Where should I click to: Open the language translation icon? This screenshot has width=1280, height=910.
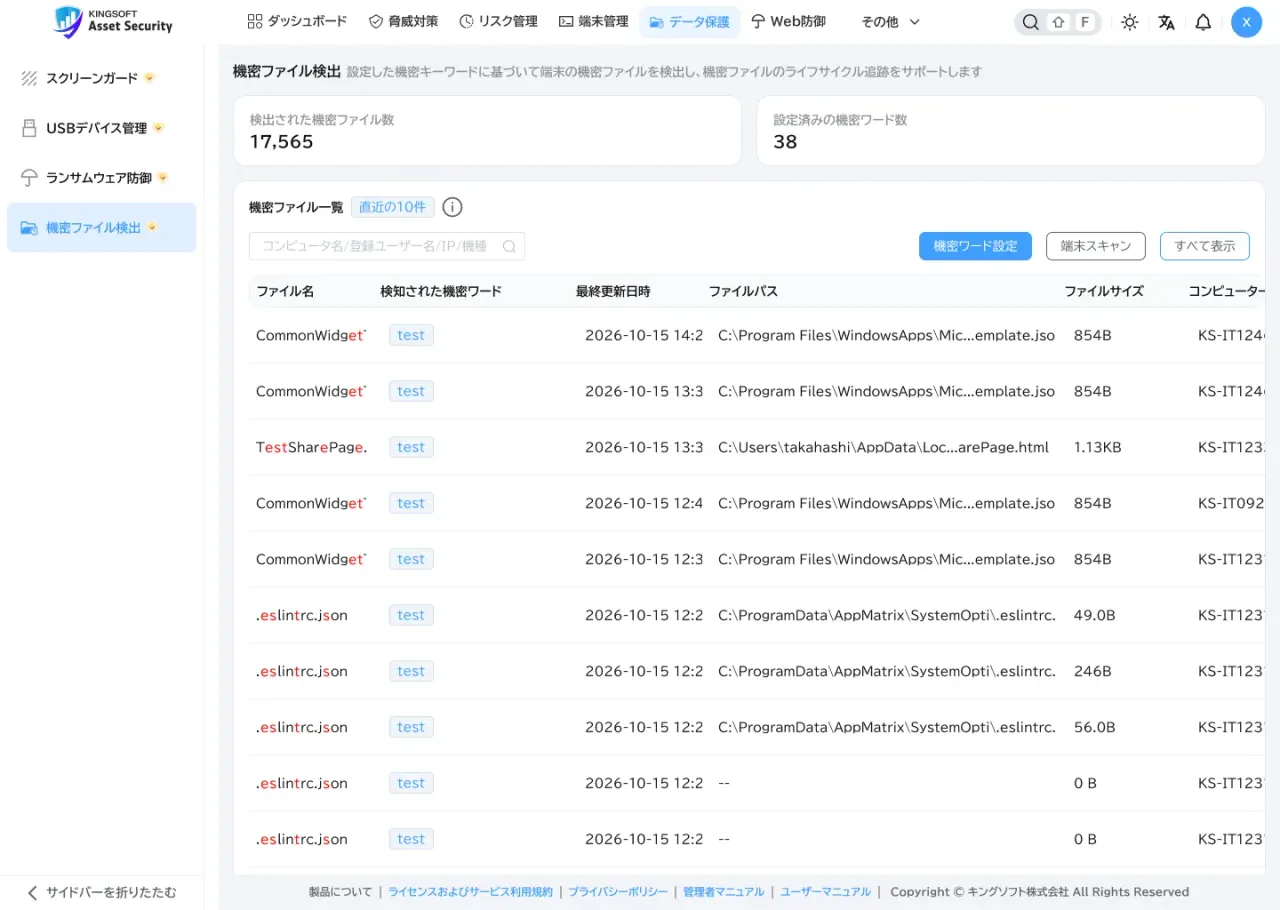click(1166, 22)
